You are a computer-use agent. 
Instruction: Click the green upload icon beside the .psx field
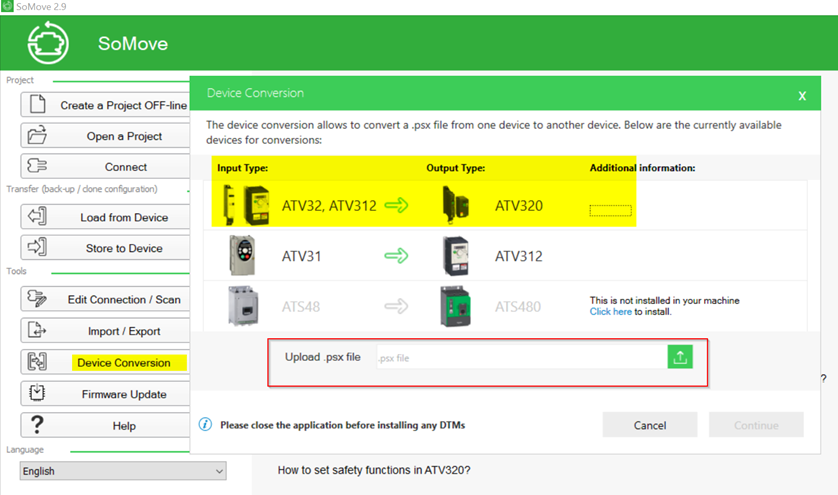[x=680, y=357]
